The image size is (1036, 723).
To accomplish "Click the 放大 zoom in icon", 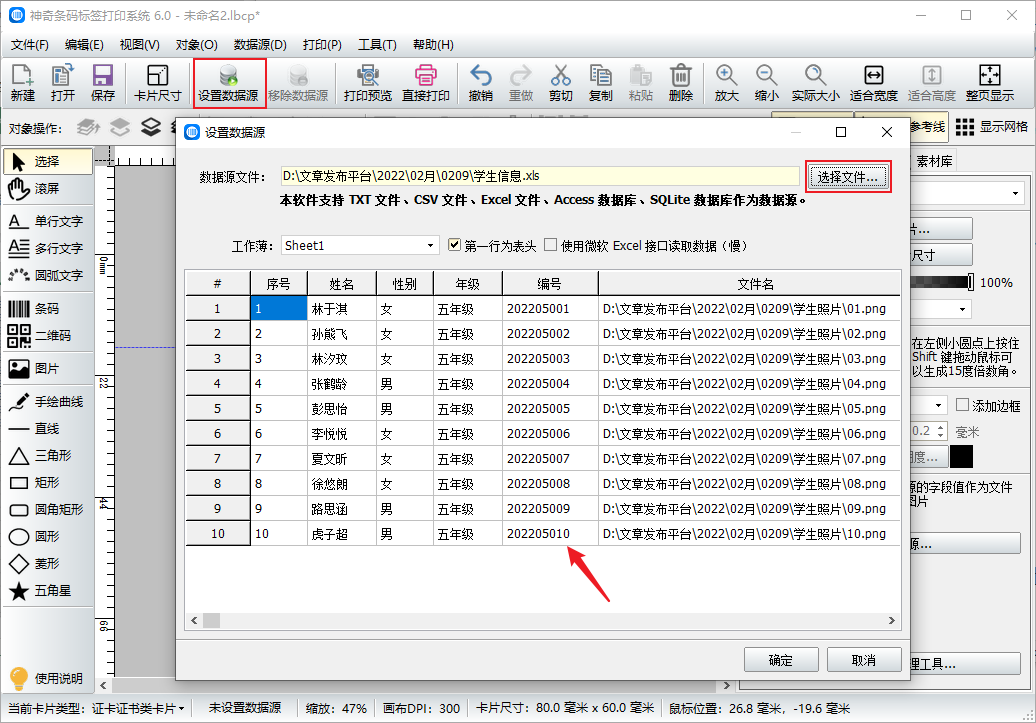I will (x=726, y=76).
